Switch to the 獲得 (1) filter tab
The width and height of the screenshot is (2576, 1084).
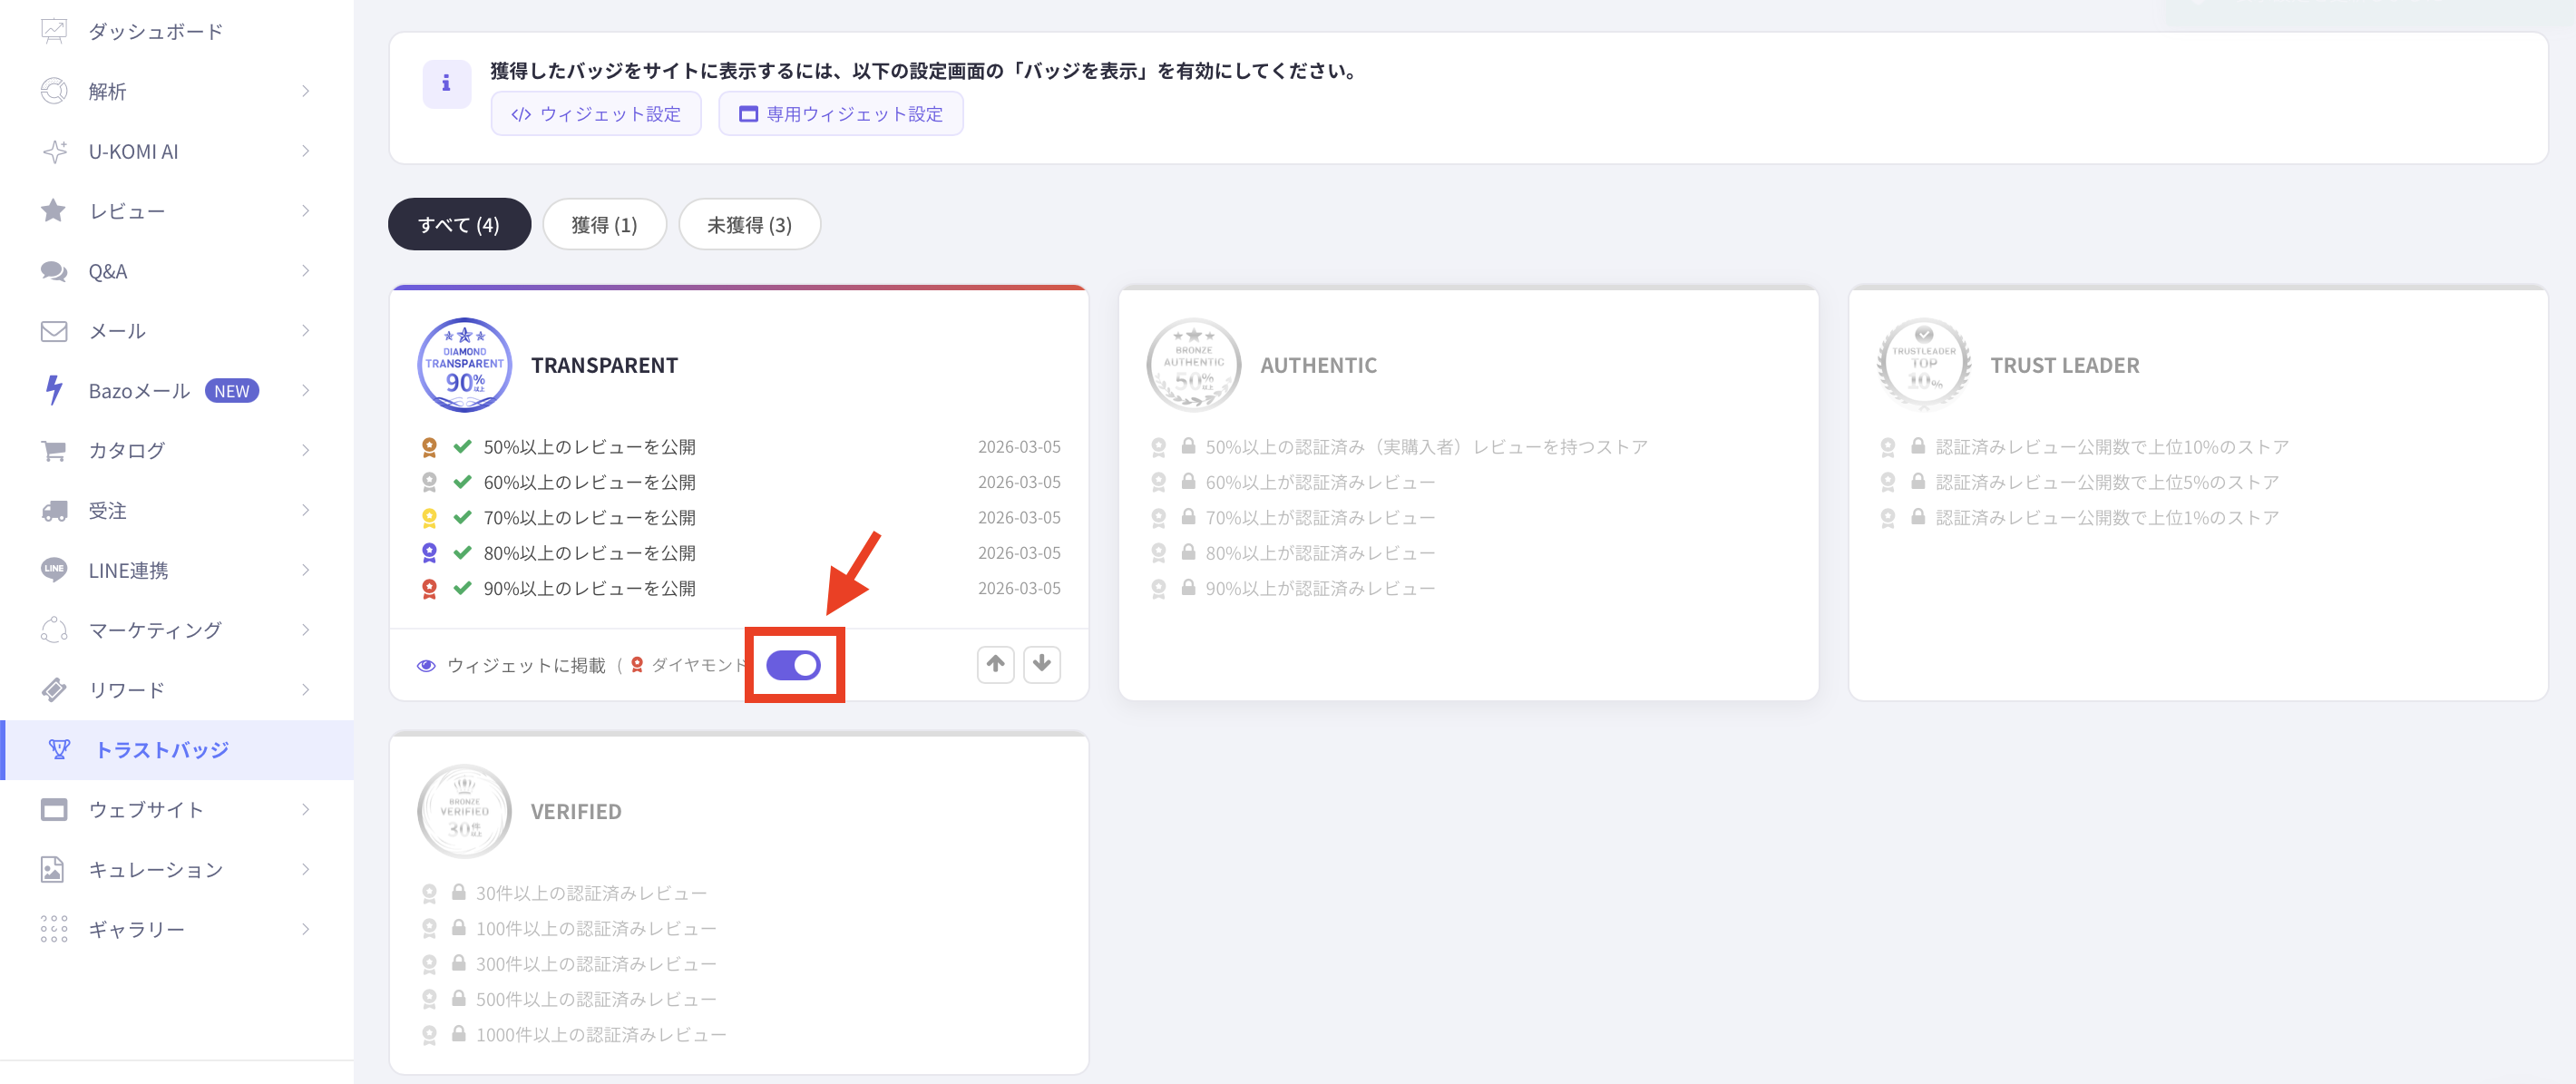click(x=604, y=225)
